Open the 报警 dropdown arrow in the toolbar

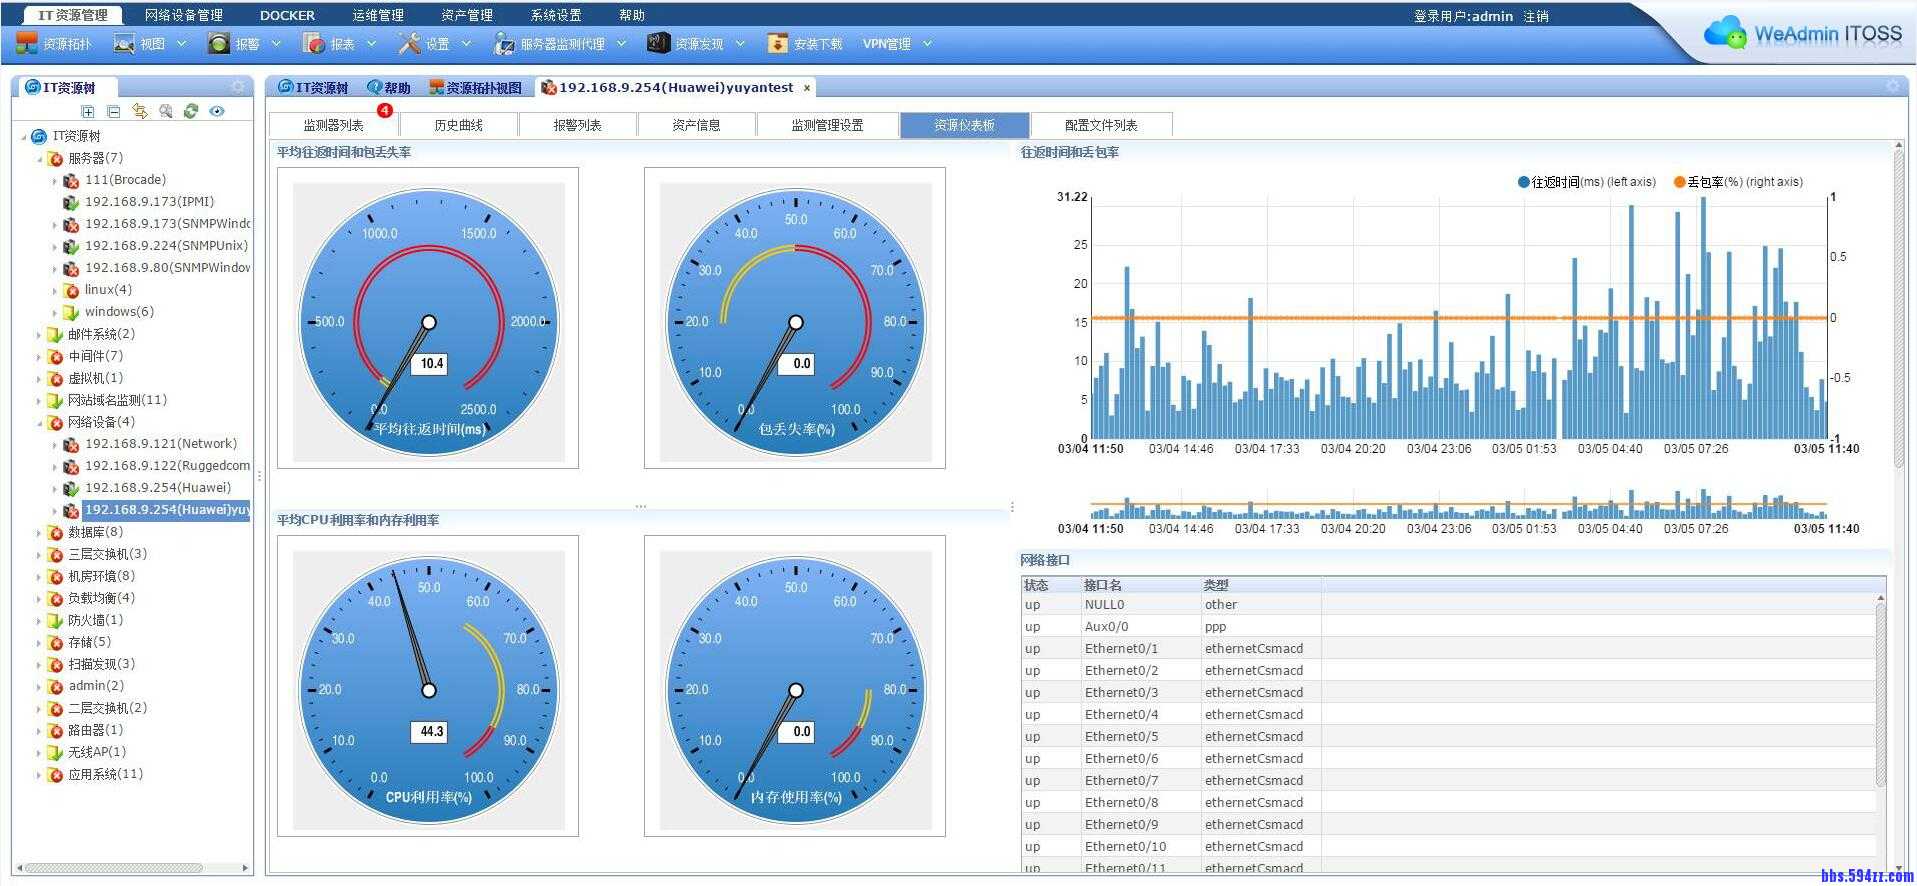(276, 44)
